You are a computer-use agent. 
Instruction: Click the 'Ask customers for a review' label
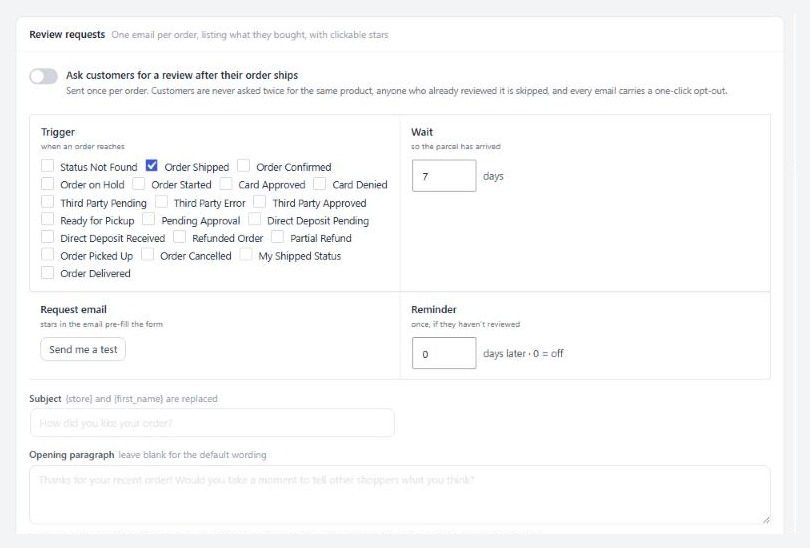[x=182, y=75]
